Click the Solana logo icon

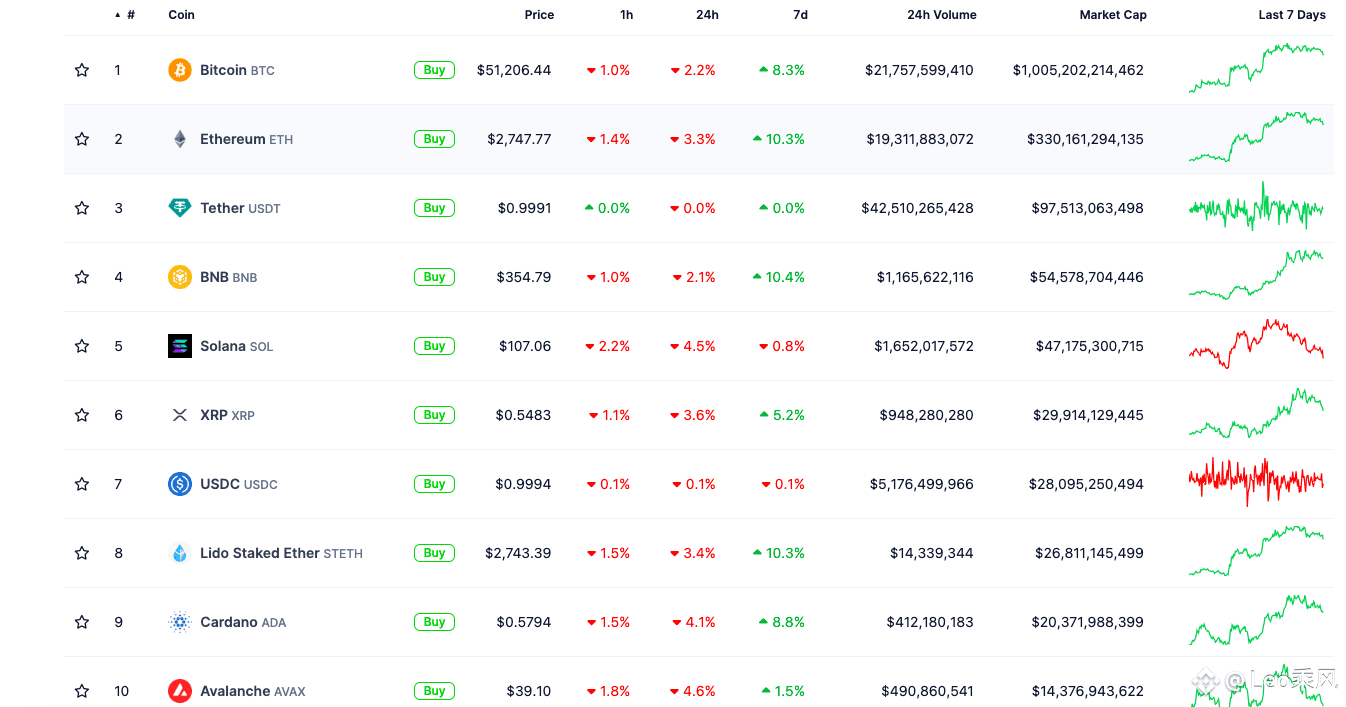tap(180, 346)
